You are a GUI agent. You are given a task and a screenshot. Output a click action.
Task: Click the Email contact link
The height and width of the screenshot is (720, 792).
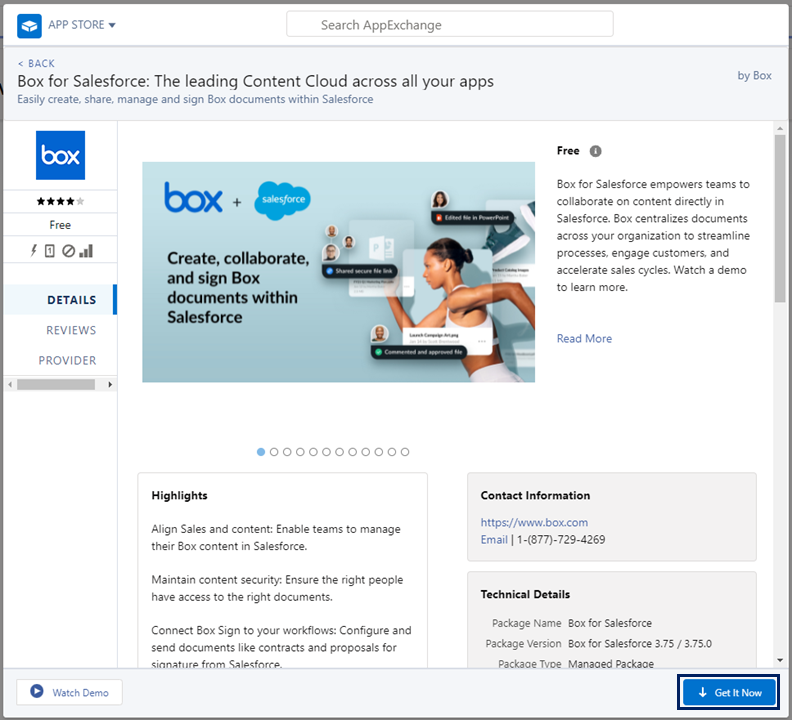click(493, 540)
